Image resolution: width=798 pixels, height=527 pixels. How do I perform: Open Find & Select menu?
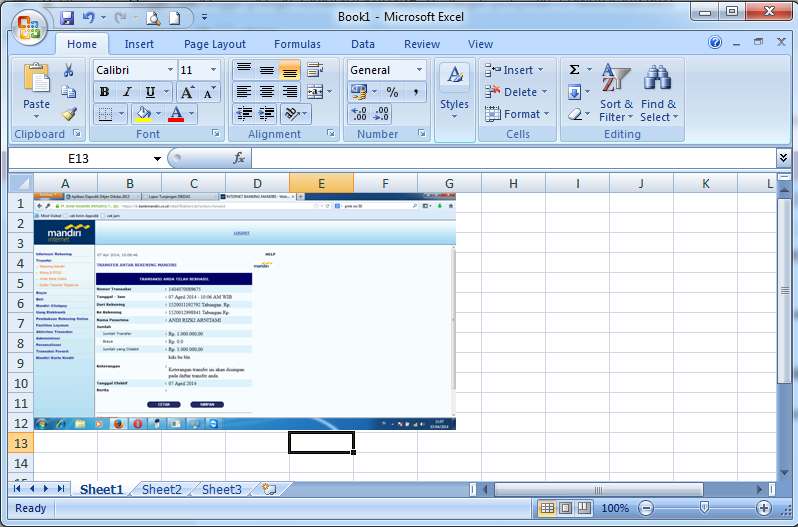pyautogui.click(x=659, y=93)
